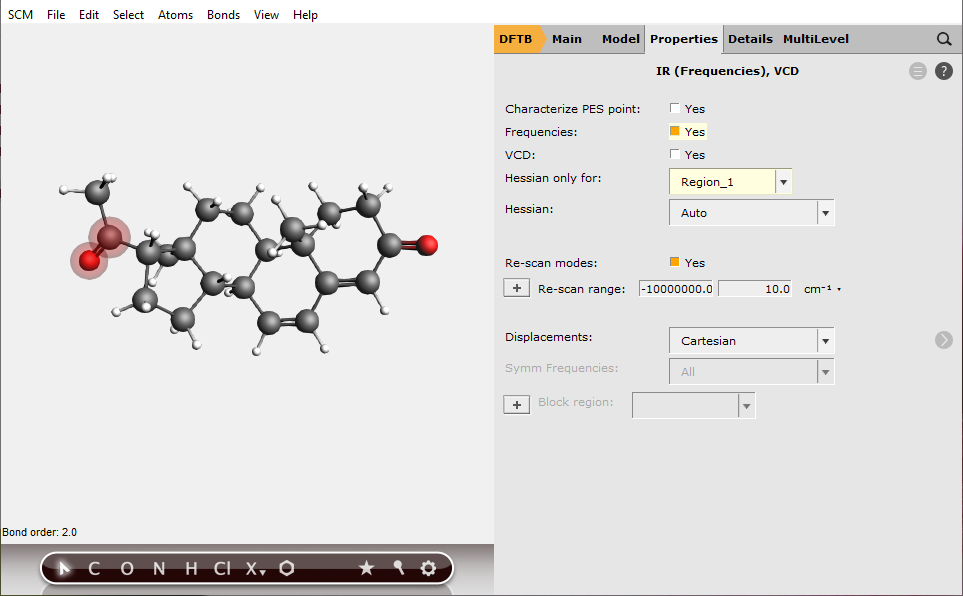Change the Hessian Auto dropdown
The width and height of the screenshot is (963, 596).
click(x=824, y=212)
